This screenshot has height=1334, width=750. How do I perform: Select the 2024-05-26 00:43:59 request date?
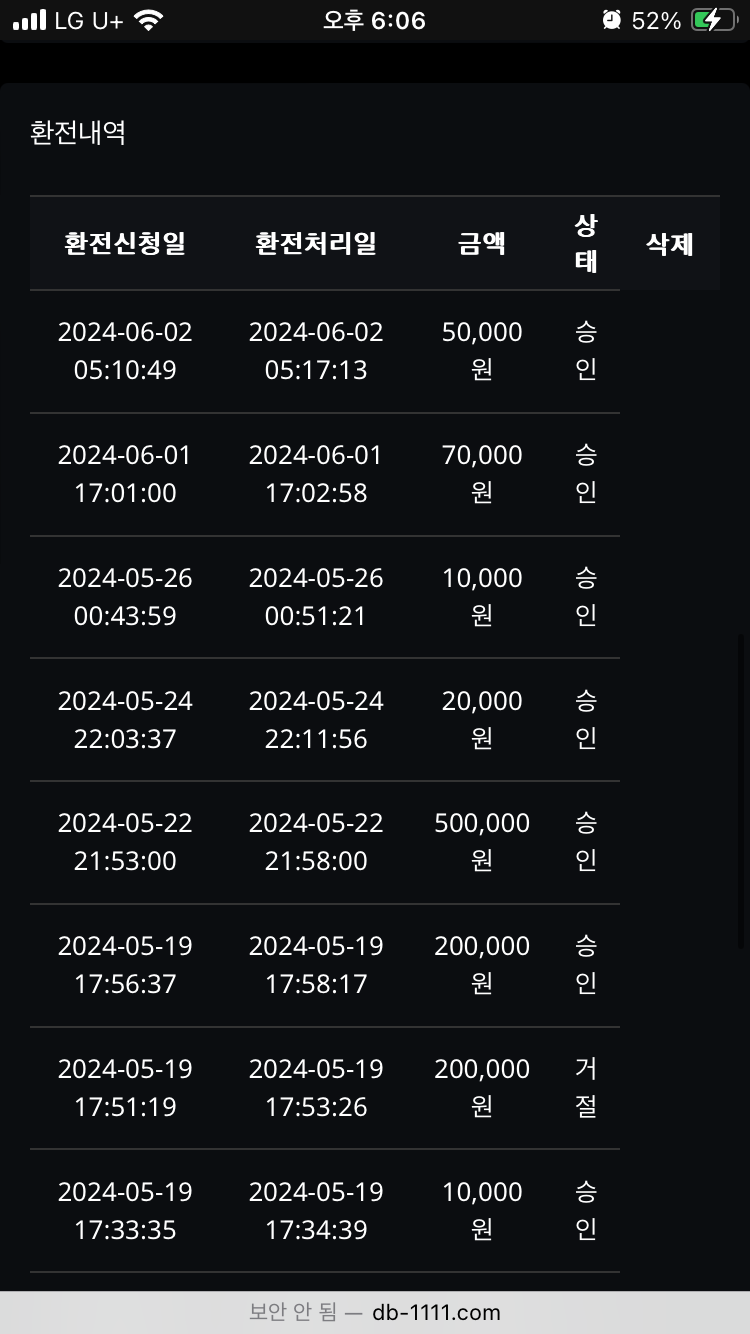coord(125,597)
